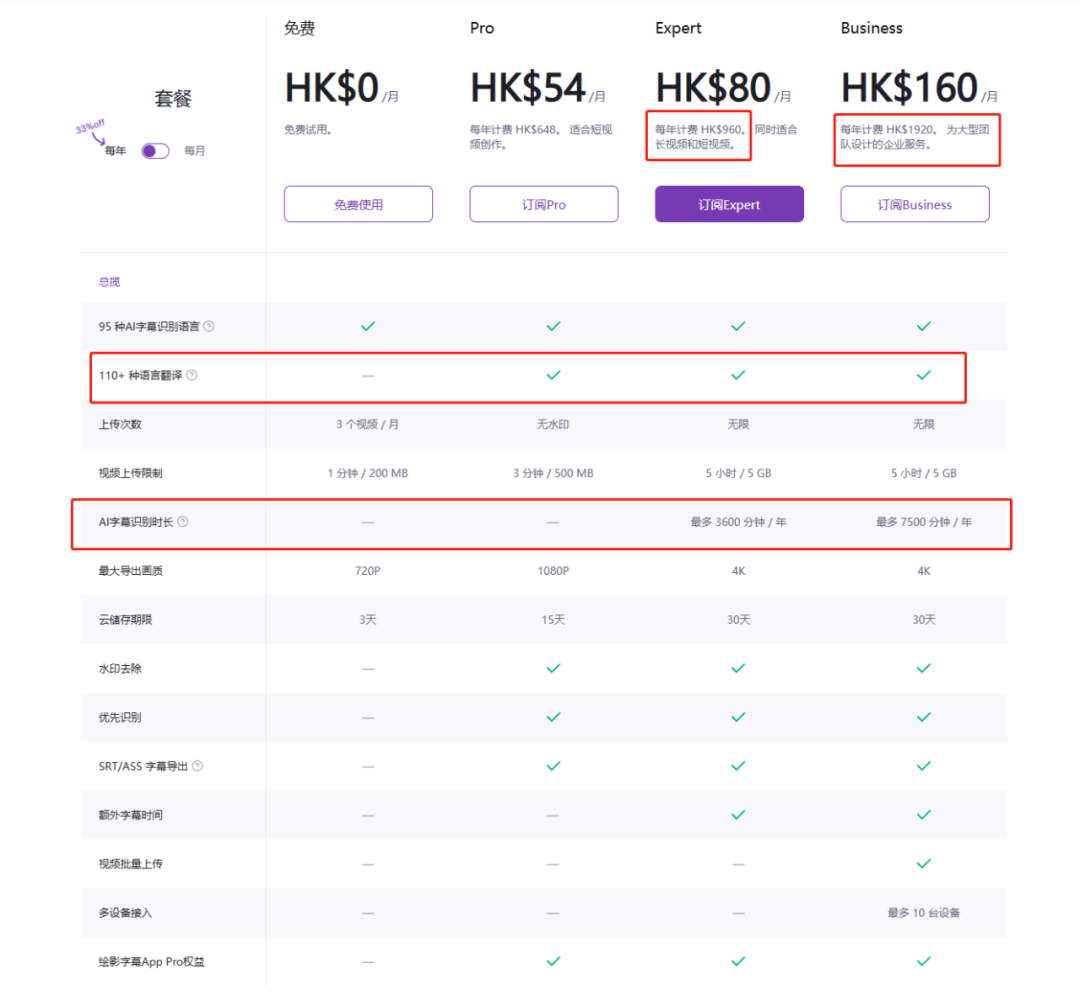Click the 订阅Pro button

pos(544,204)
